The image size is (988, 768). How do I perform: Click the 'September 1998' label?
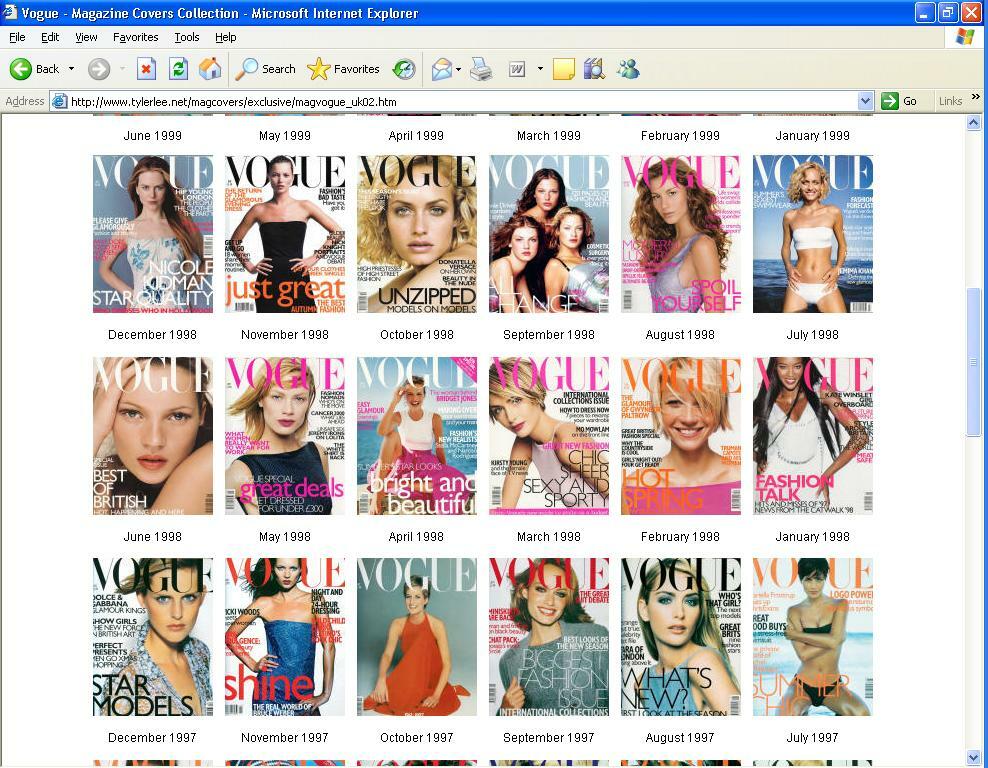pos(549,335)
